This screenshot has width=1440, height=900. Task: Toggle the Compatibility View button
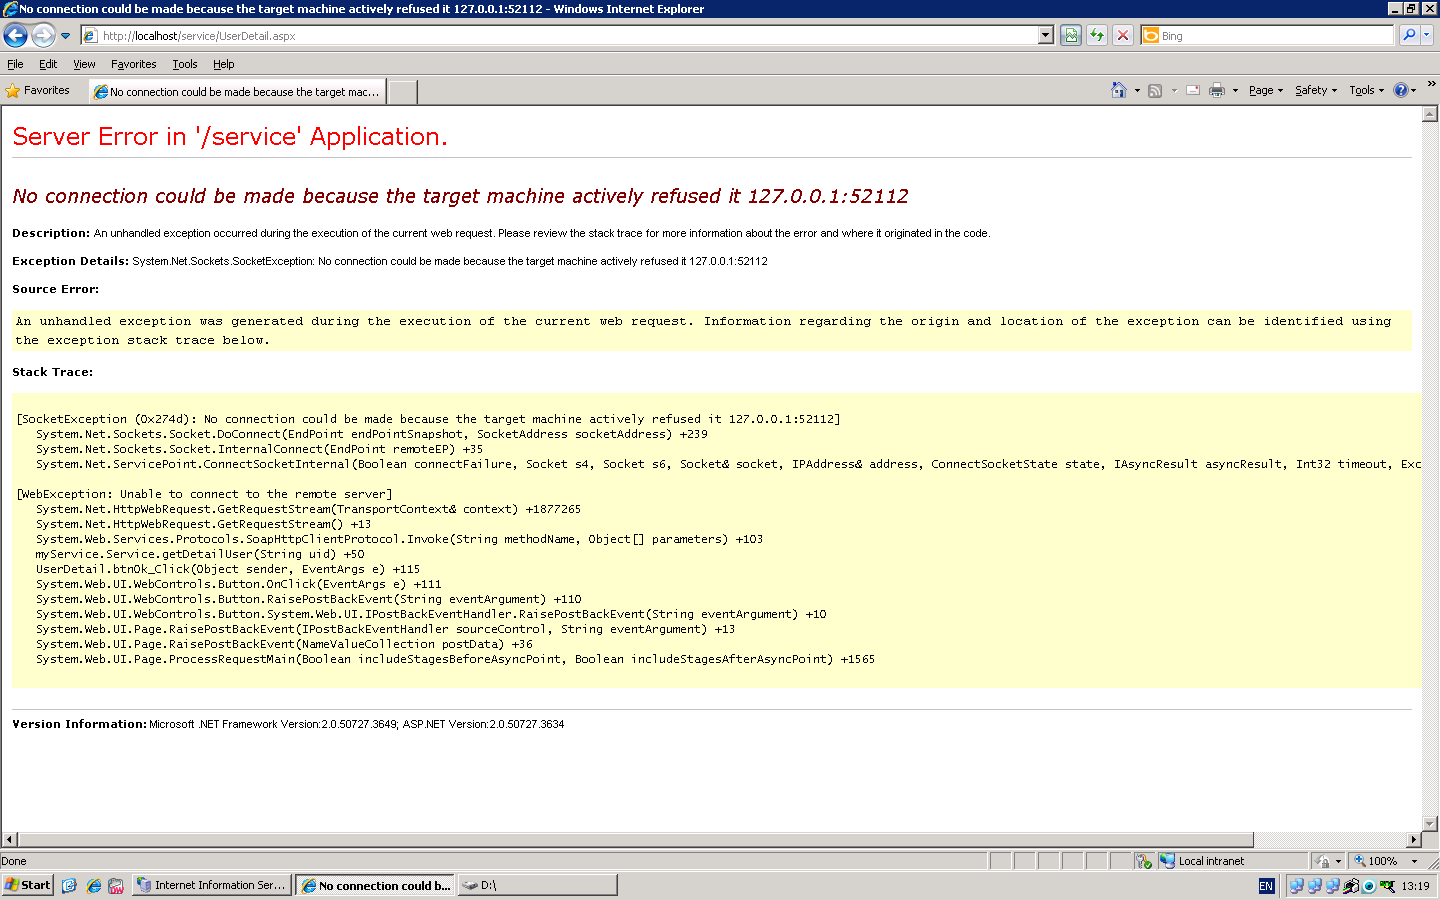(1071, 36)
